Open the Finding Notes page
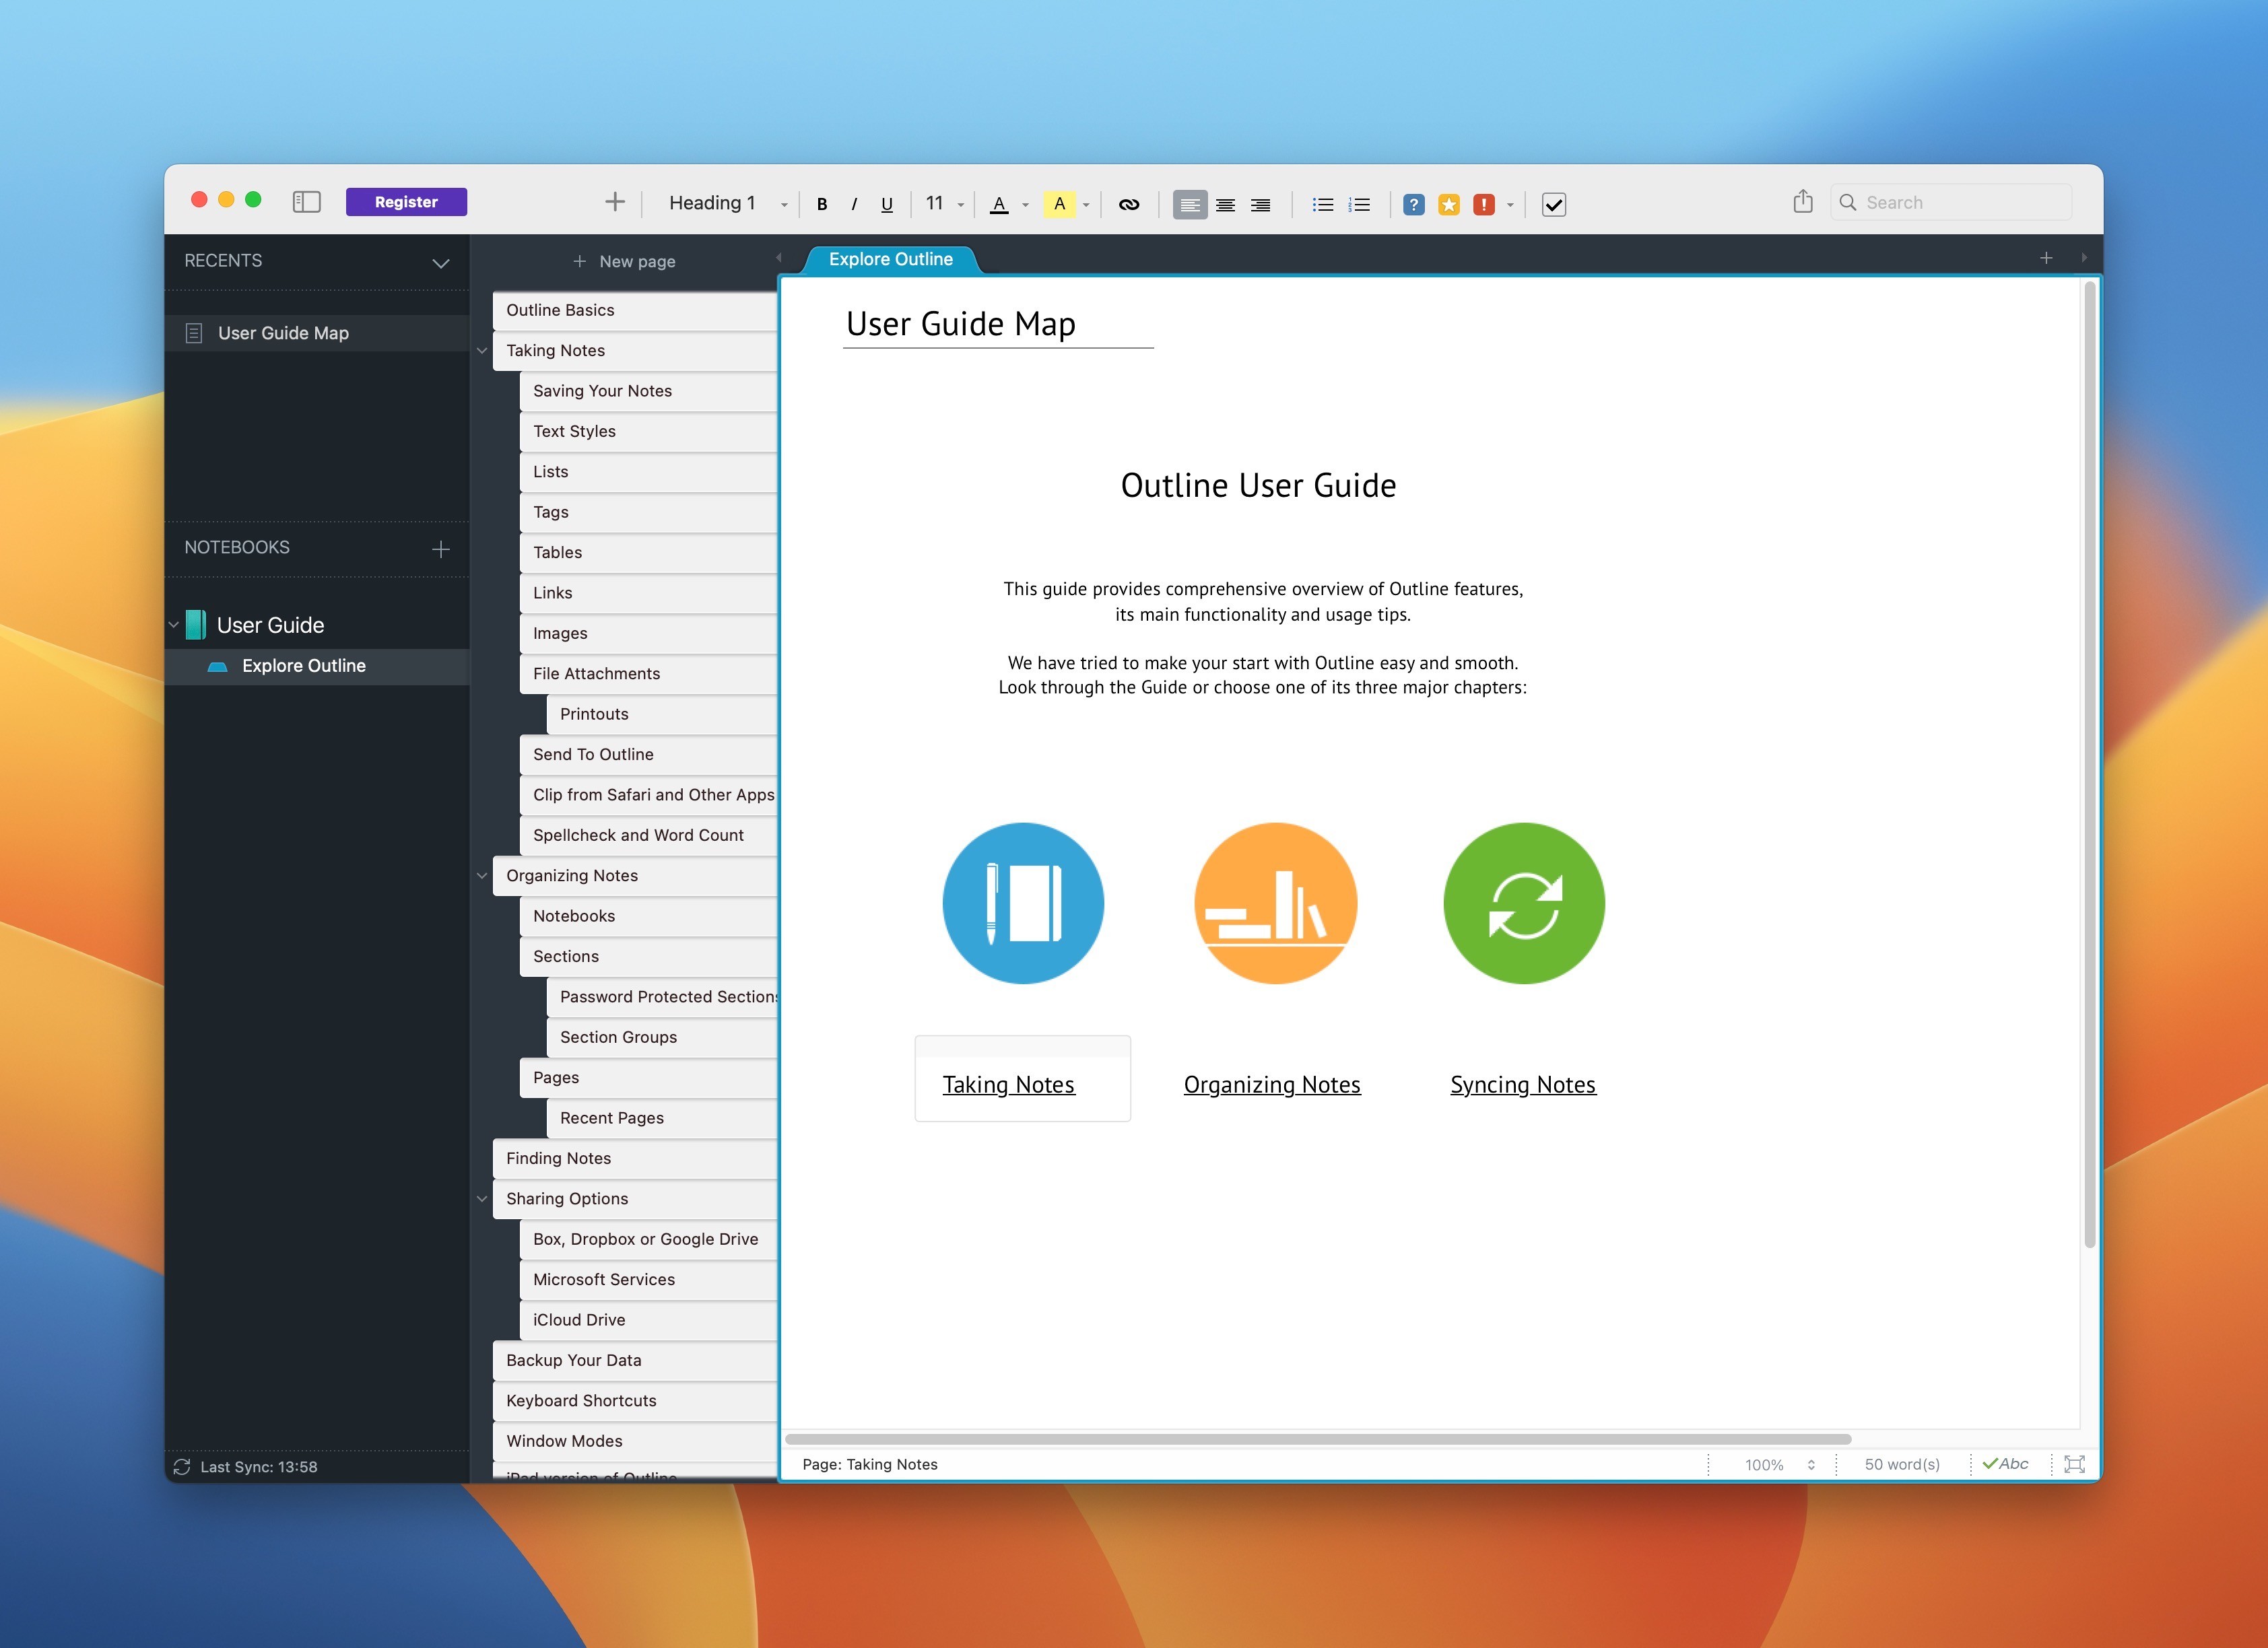Screen dimensions: 2268x1648 (x=636, y=1158)
